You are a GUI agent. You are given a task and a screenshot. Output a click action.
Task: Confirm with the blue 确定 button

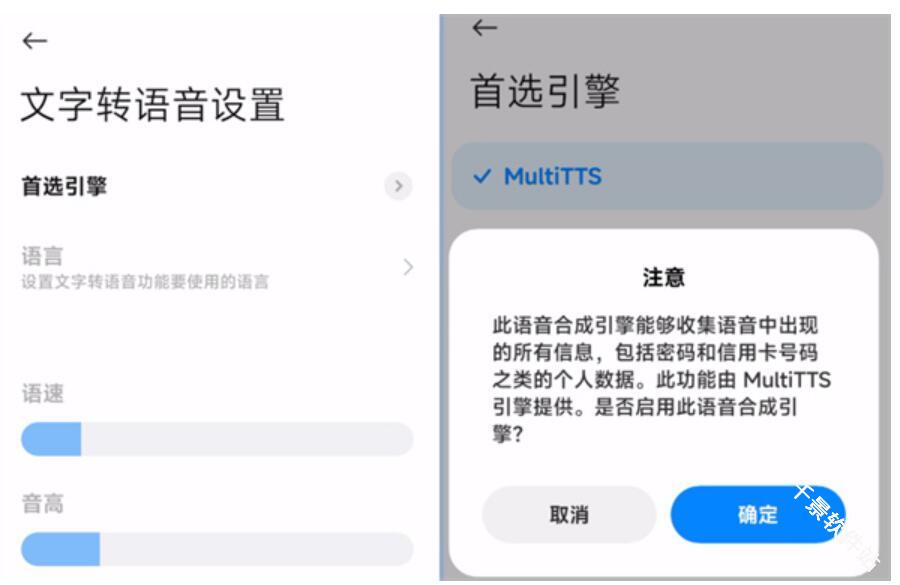(758, 514)
